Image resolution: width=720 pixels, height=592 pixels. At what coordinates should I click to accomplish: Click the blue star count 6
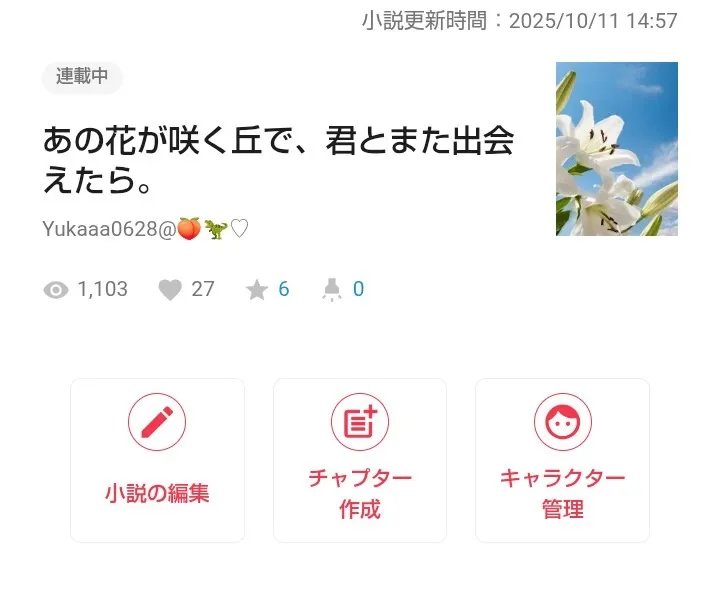pyautogui.click(x=284, y=289)
